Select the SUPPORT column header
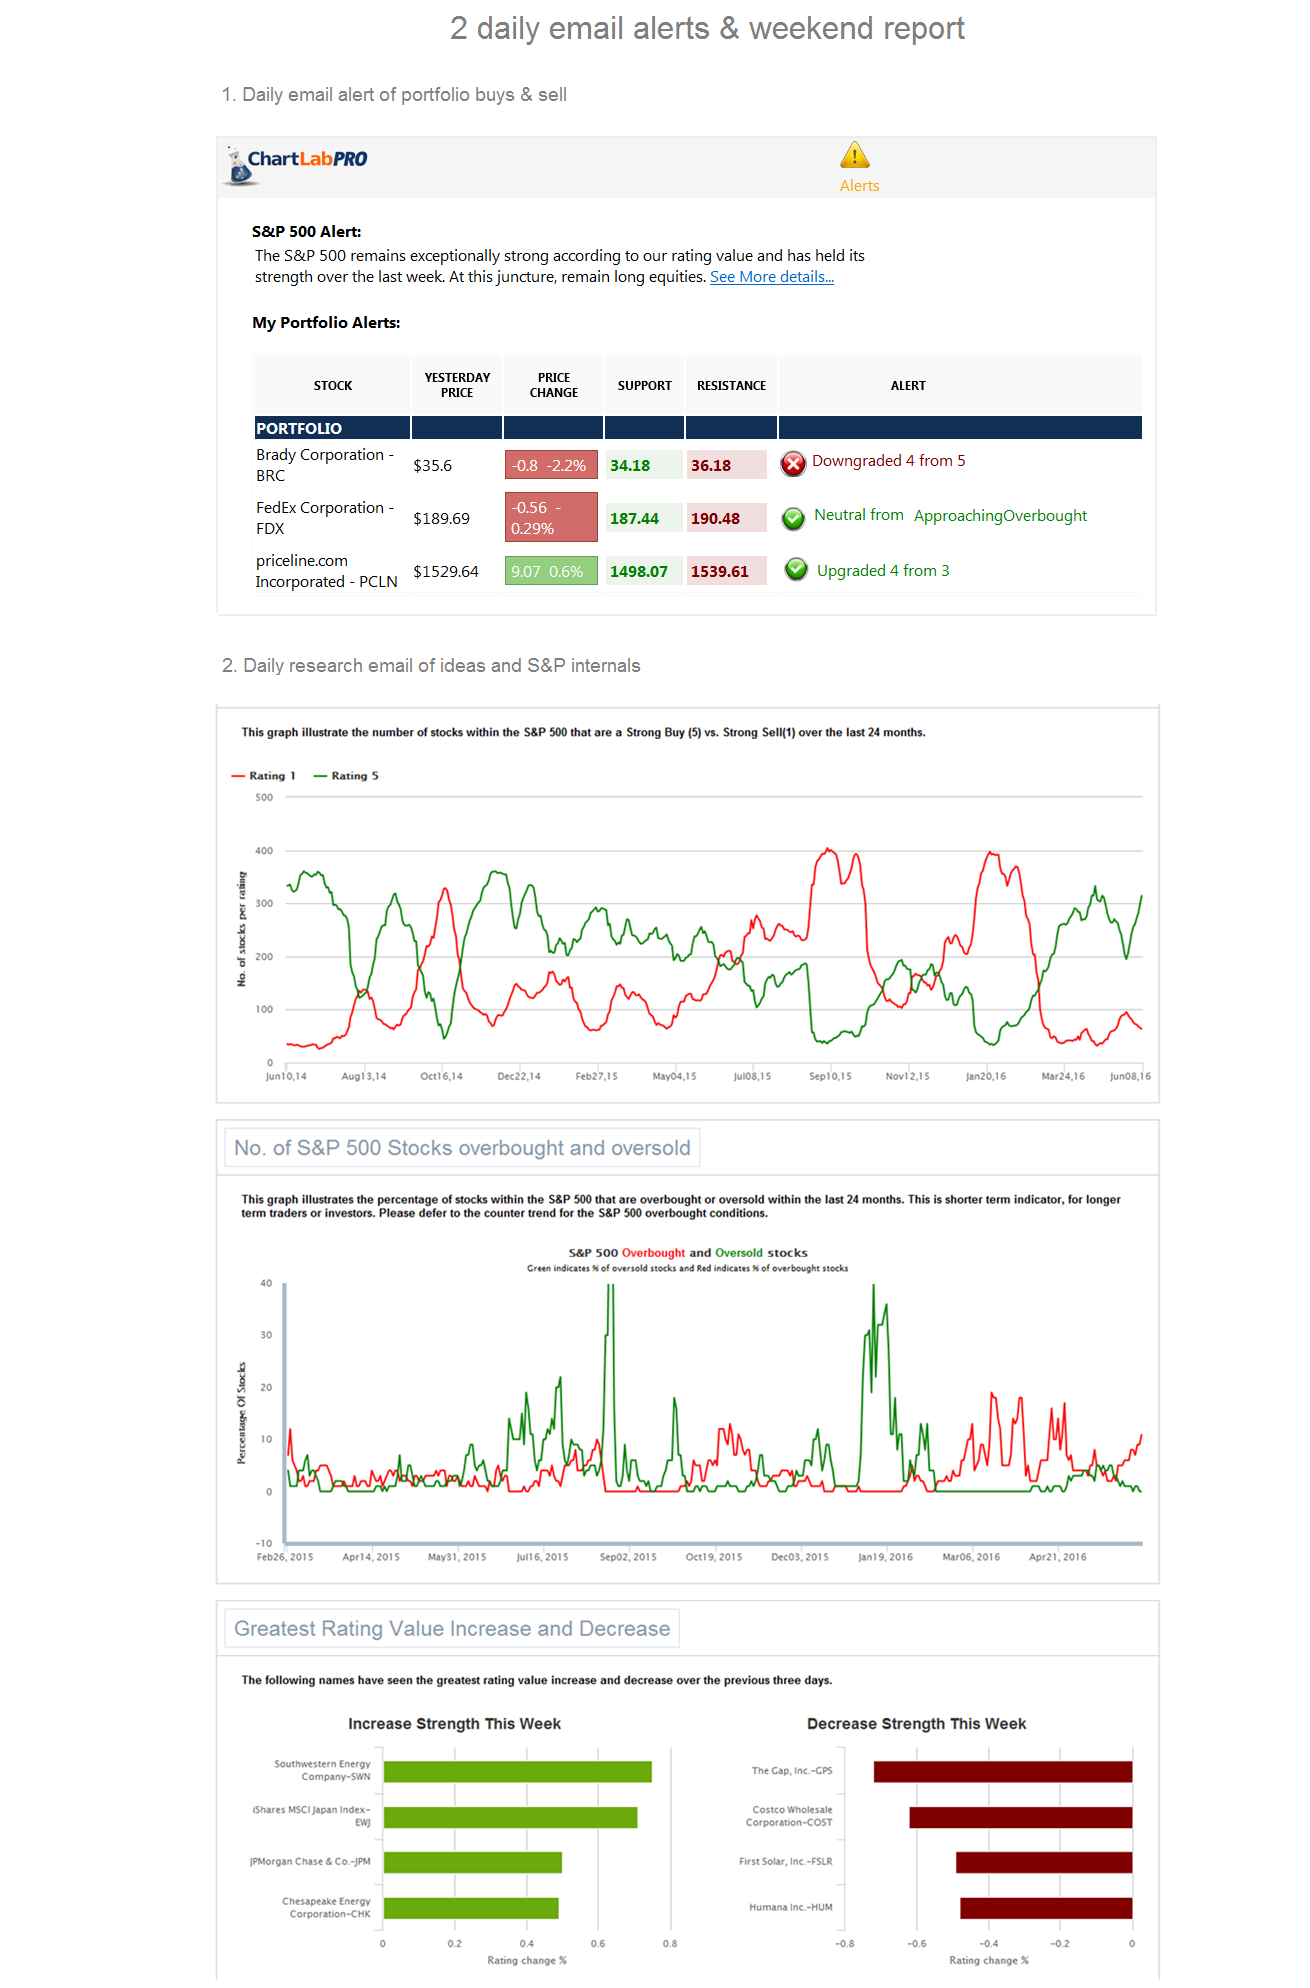 coord(645,385)
